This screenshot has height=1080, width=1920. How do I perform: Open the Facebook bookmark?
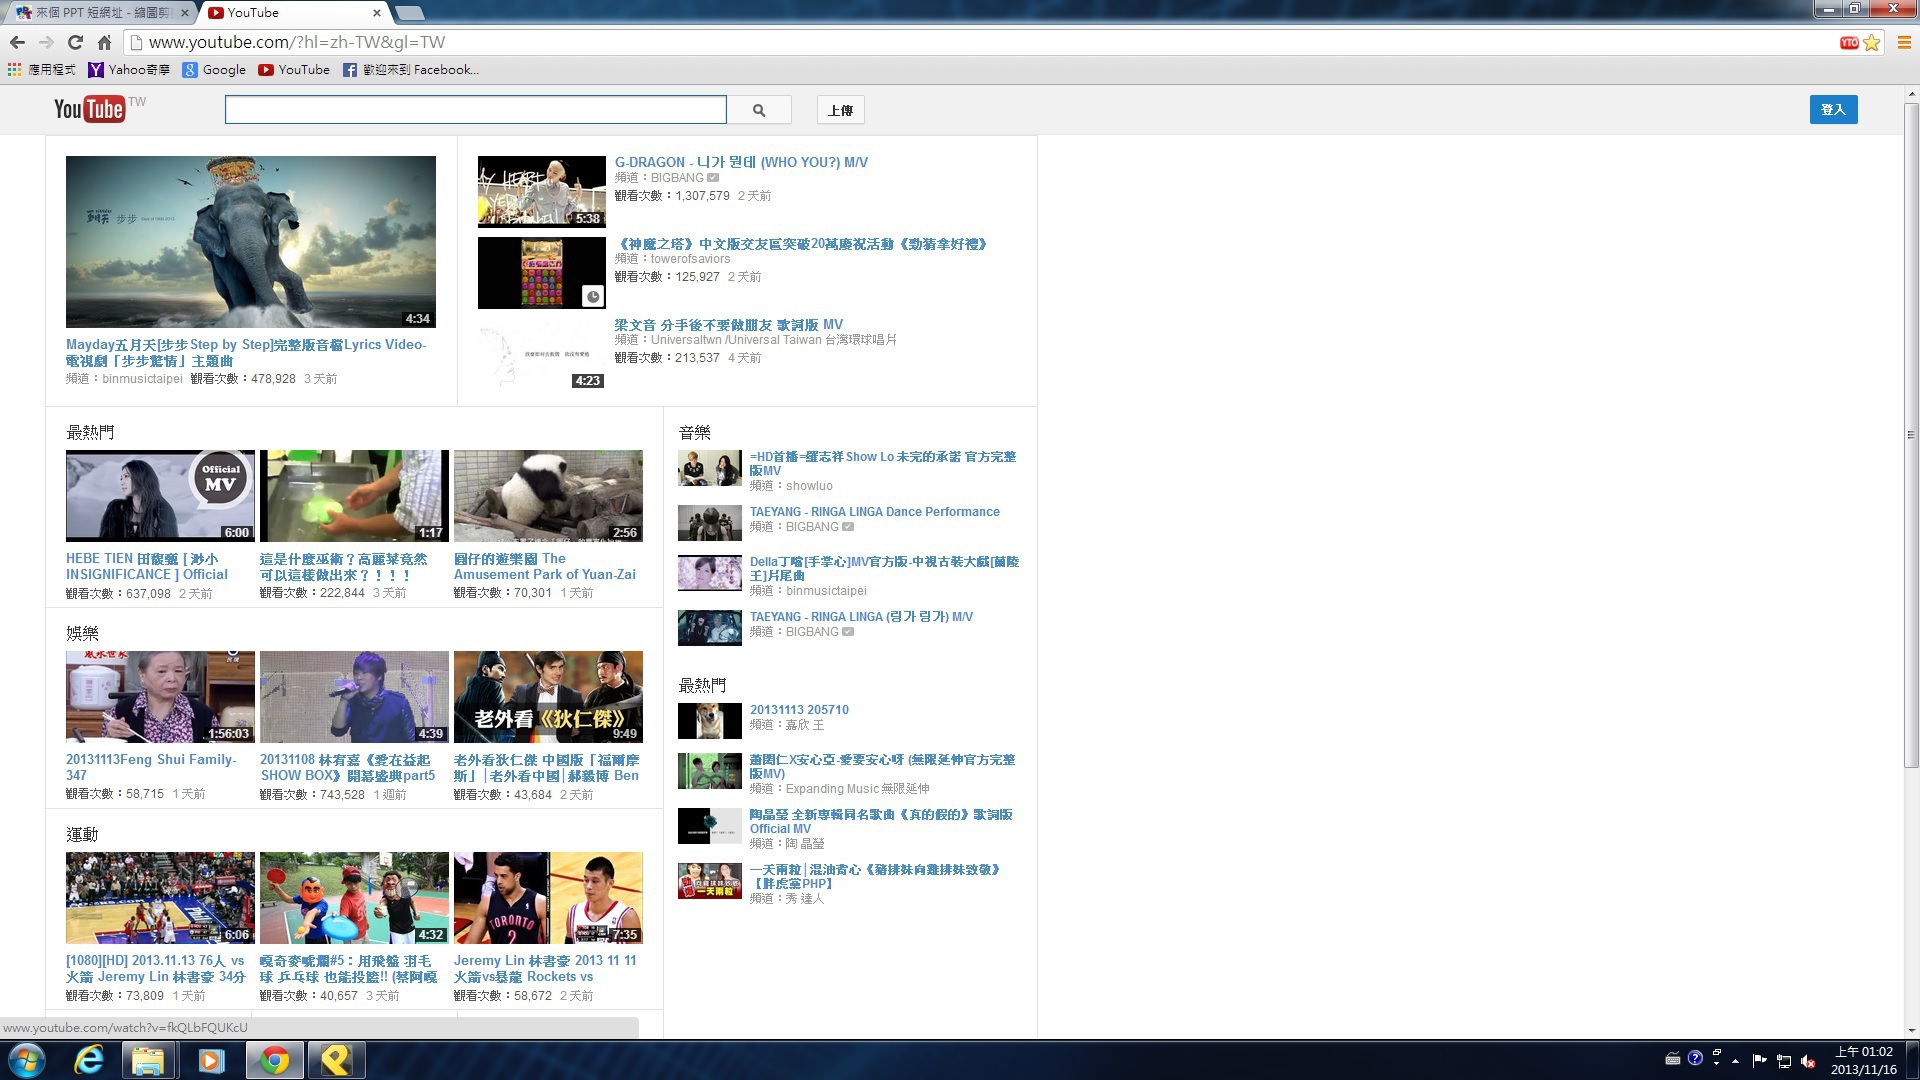[x=411, y=70]
